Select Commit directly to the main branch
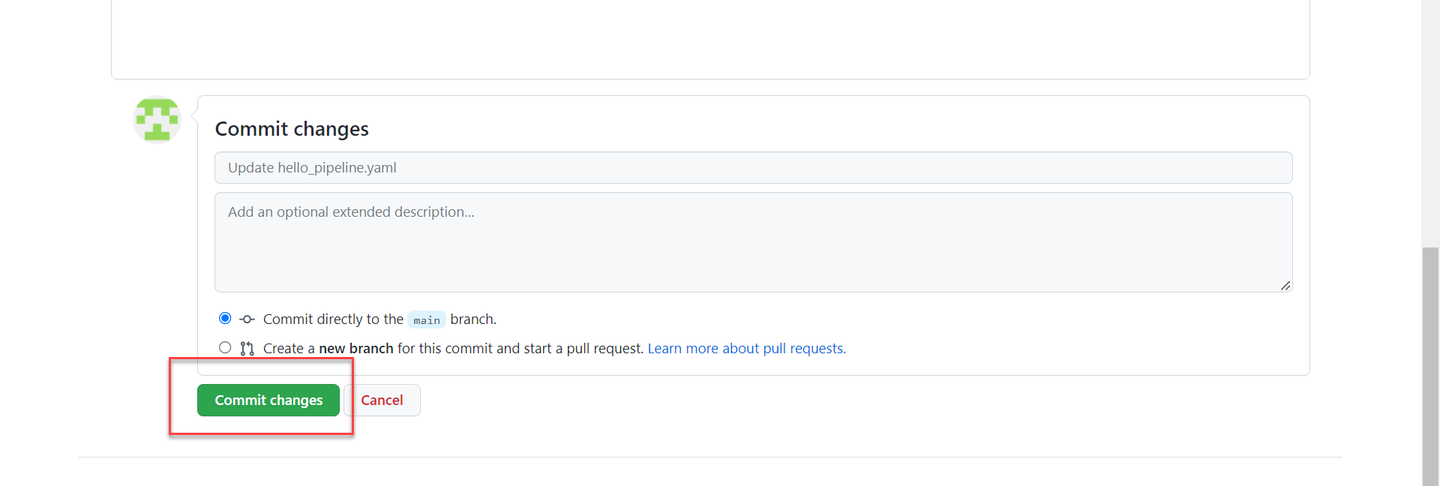This screenshot has height=486, width=1440. click(225, 318)
